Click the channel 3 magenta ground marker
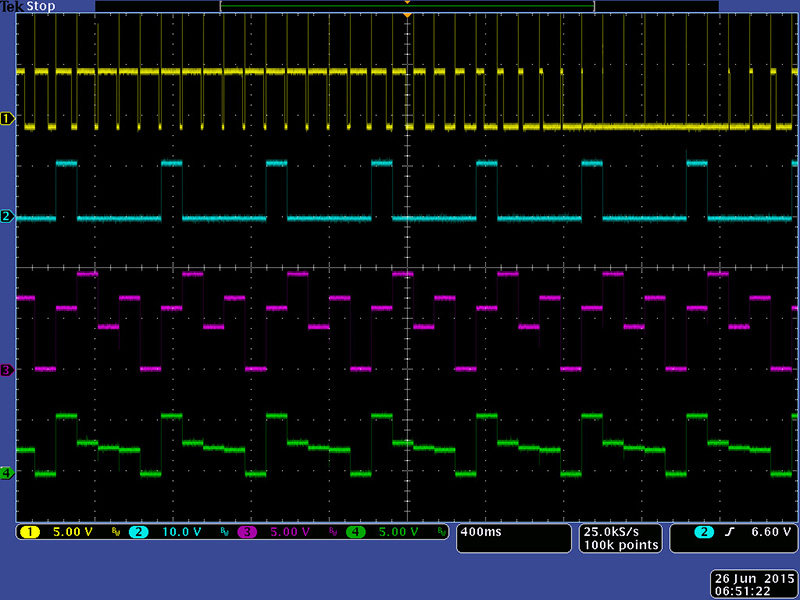The width and height of the screenshot is (800, 600). click(x=7, y=370)
